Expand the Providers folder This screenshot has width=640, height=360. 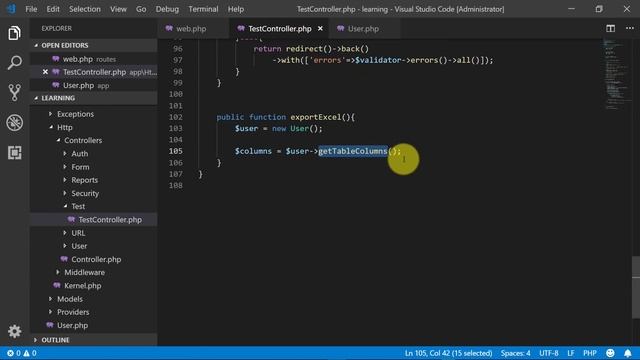tap(73, 312)
